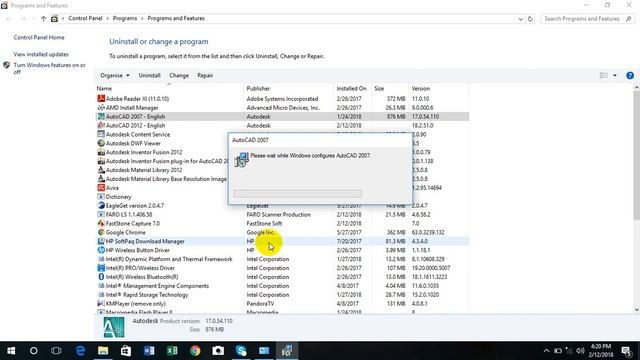Click the KMPlayer program icon

coord(101,304)
